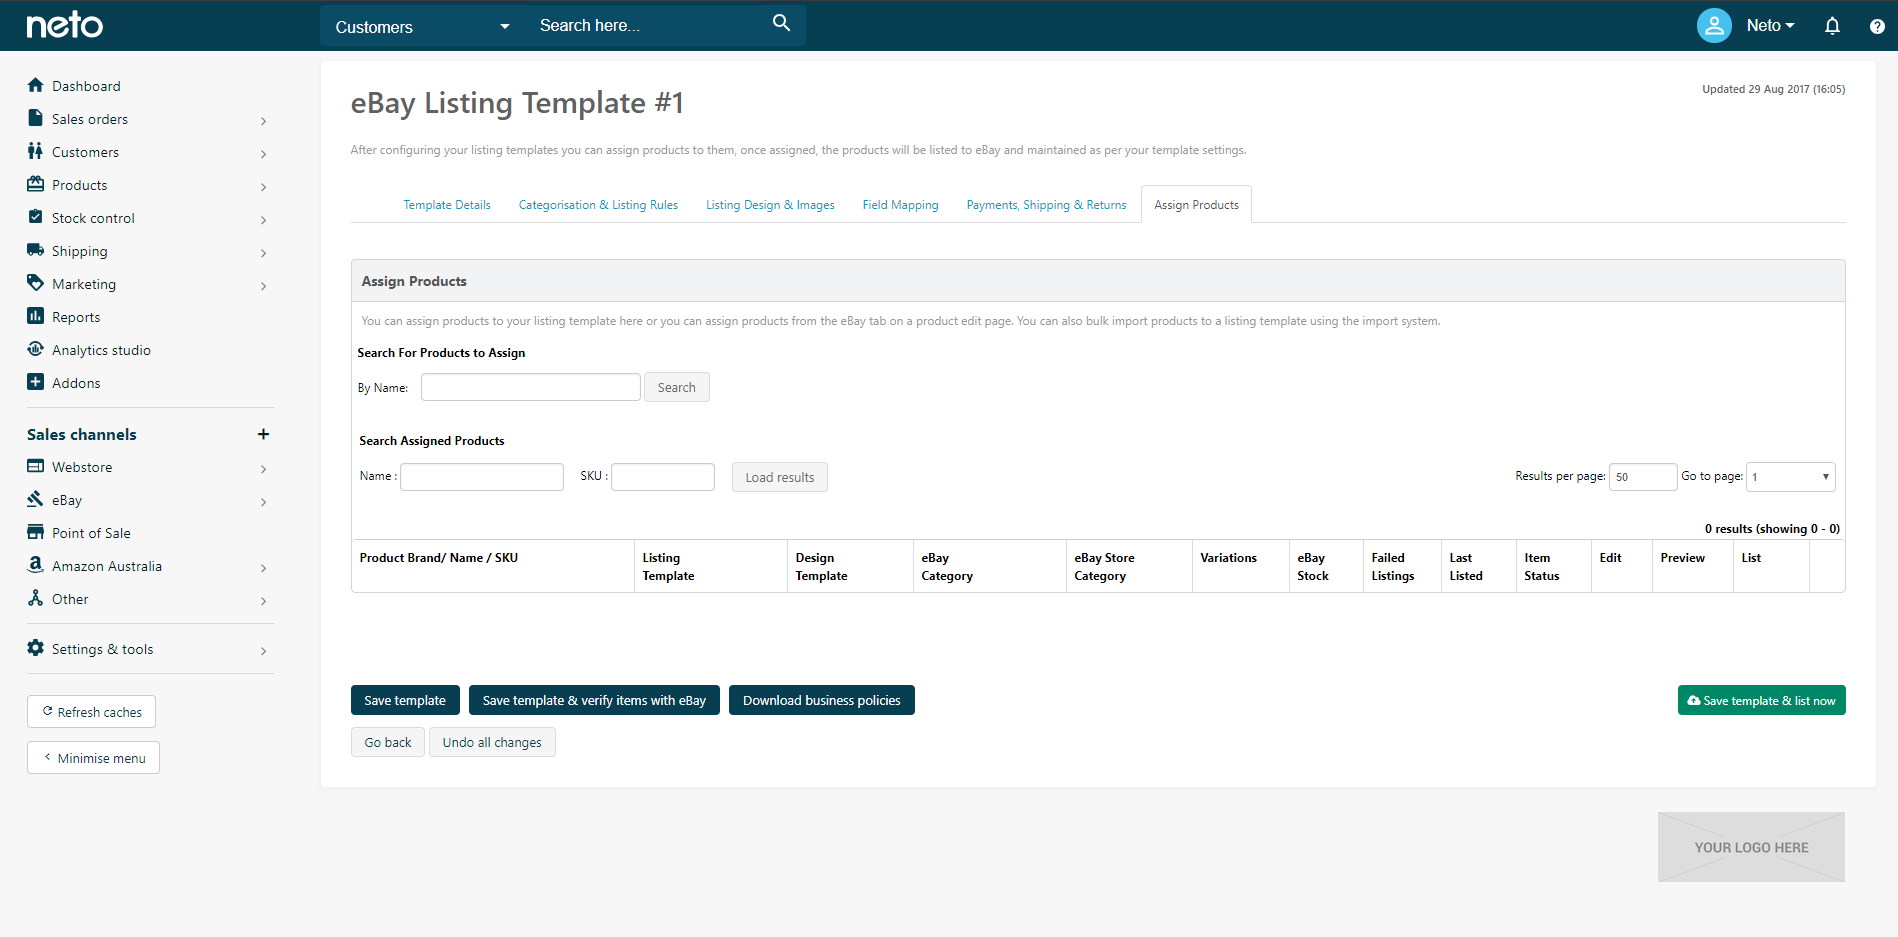The image size is (1898, 937).
Task: Click the Minimise menu button
Action: coord(93,758)
